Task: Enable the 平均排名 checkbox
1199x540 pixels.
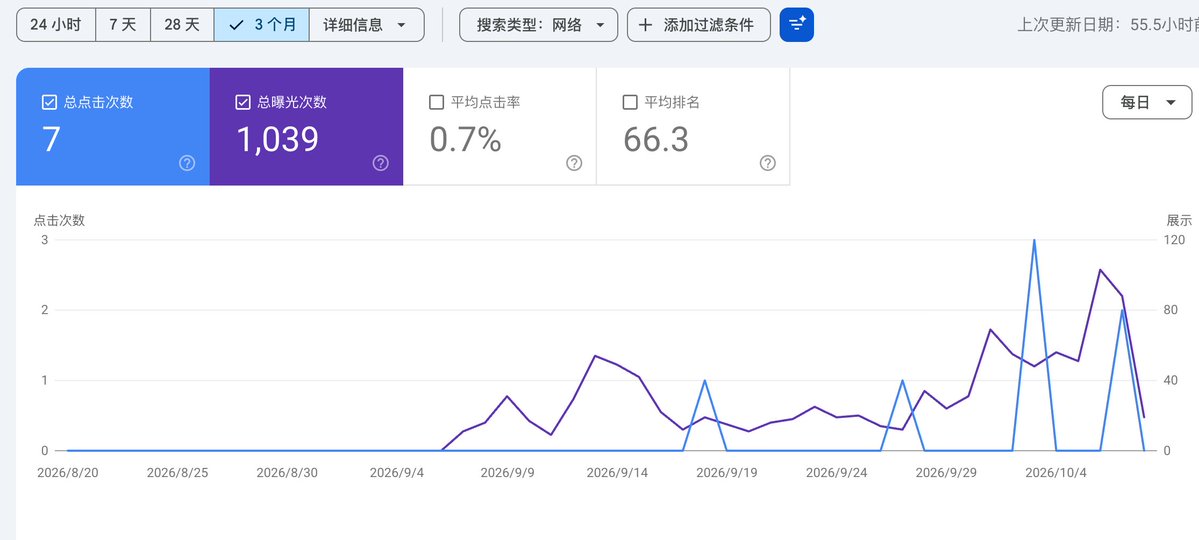Action: (x=630, y=102)
